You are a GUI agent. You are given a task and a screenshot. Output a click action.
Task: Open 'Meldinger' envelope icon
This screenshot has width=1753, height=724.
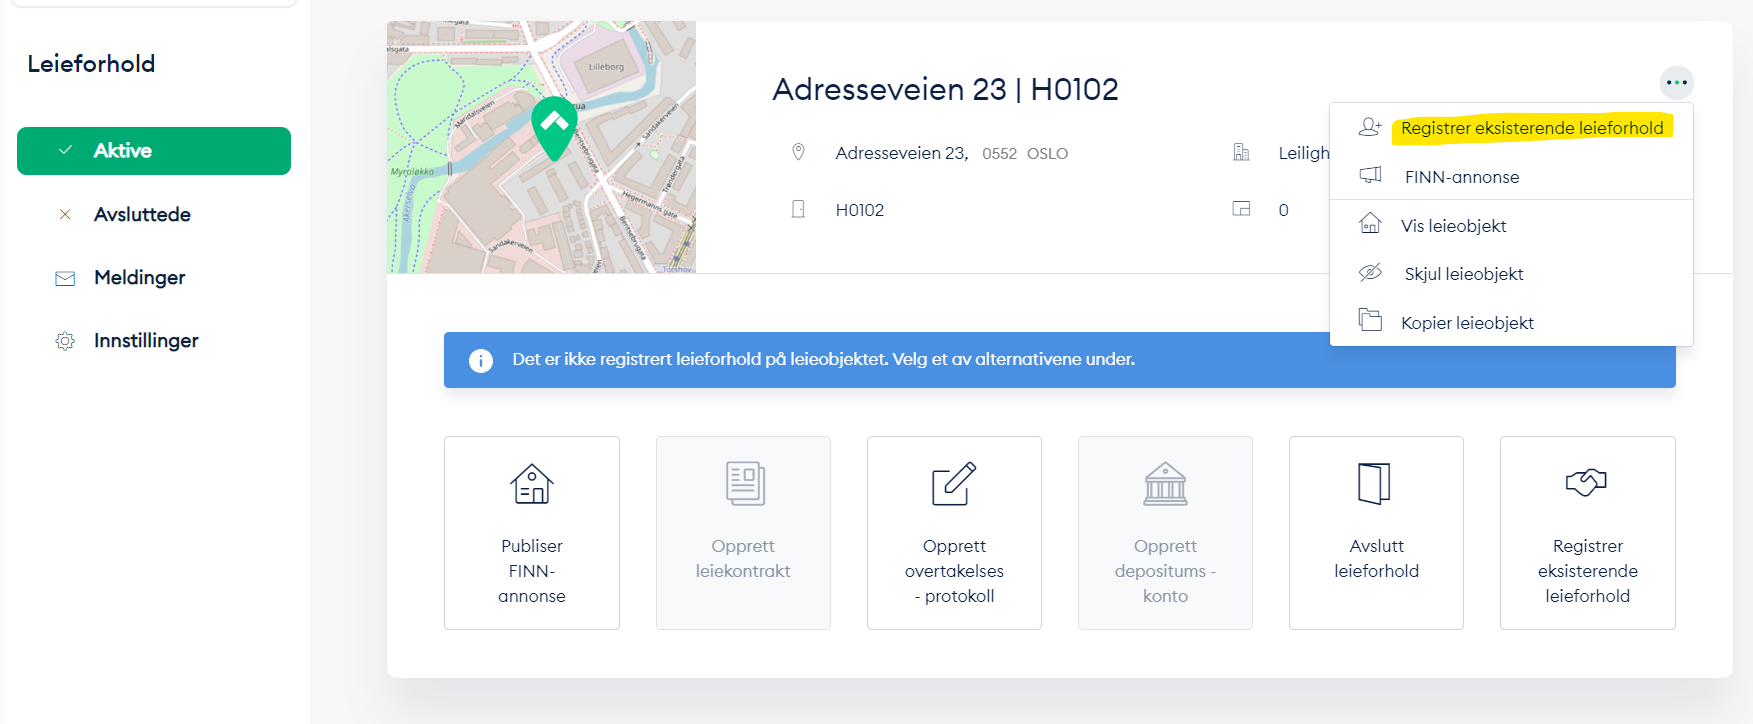[x=65, y=278]
